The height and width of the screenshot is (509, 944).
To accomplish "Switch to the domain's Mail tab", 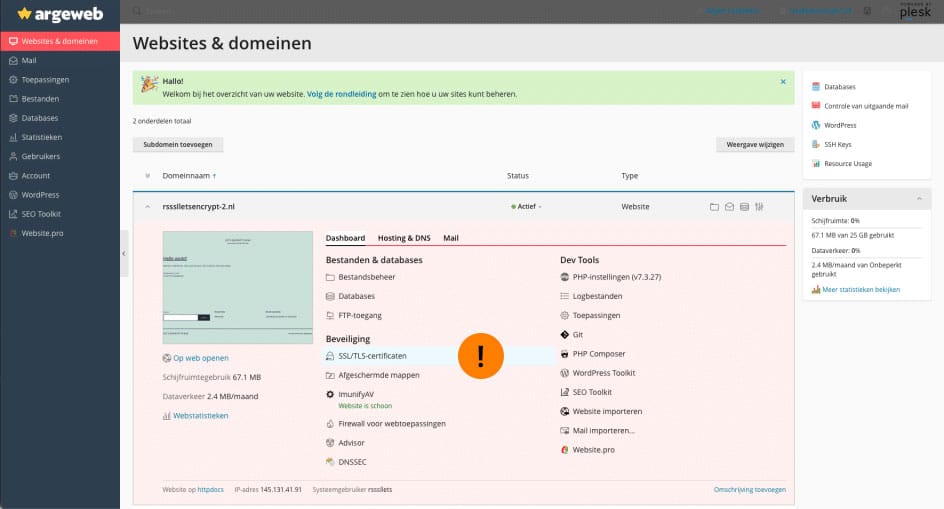I will 451,238.
